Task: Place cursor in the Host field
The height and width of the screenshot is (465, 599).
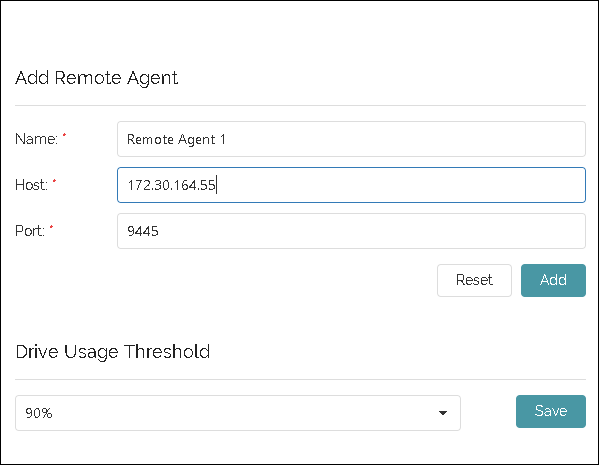Action: pyautogui.click(x=351, y=185)
